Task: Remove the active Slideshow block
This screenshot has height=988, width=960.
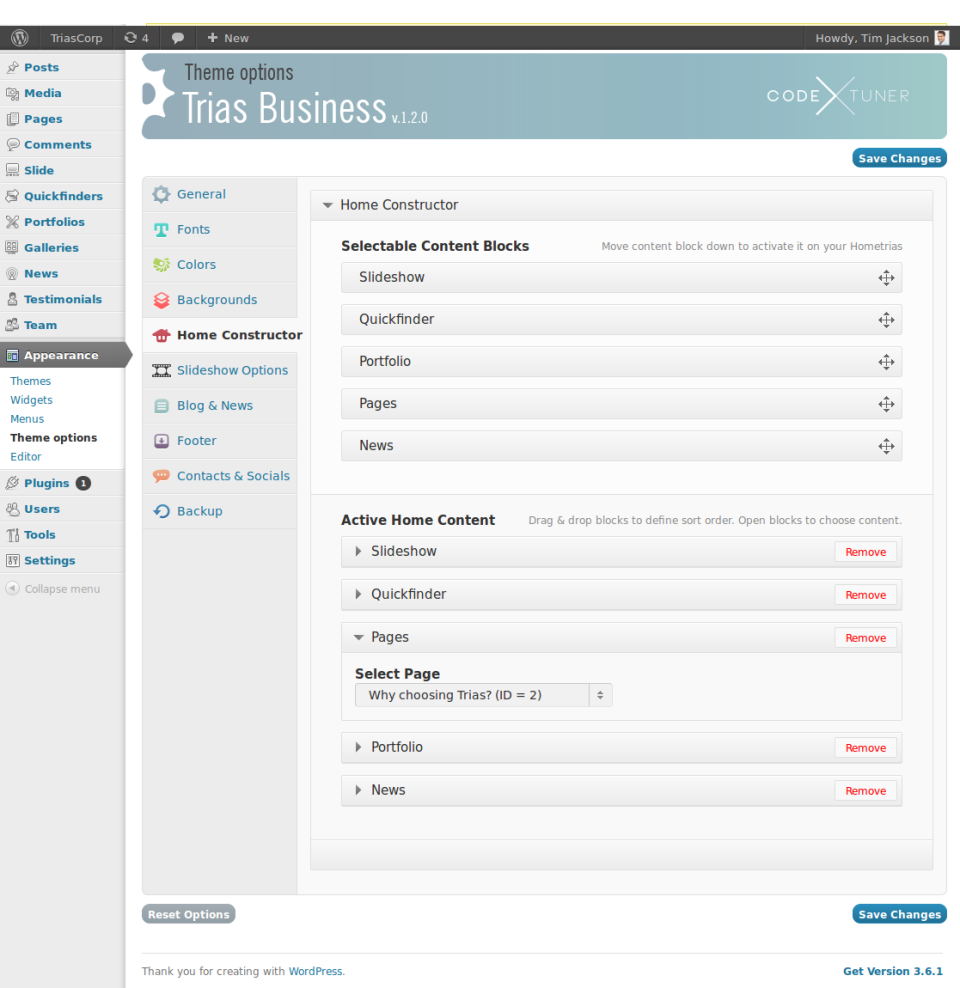Action: tap(866, 552)
